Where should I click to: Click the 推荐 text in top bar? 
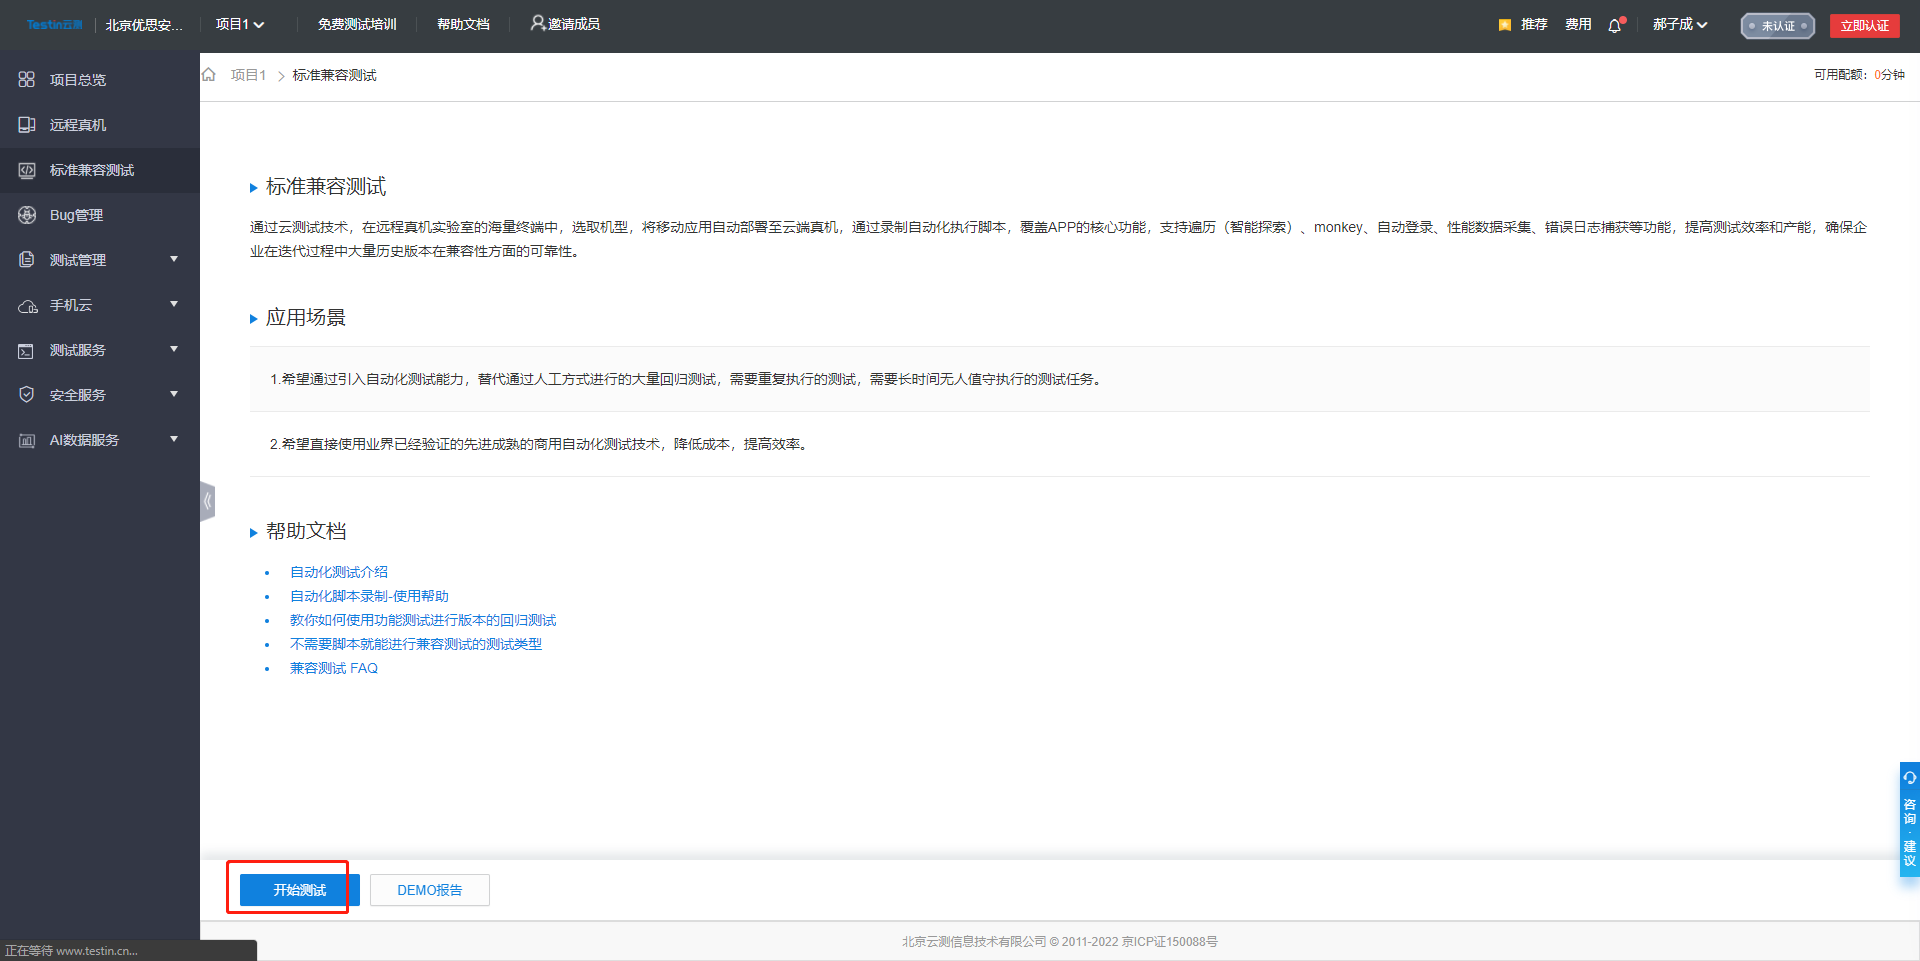tap(1534, 24)
